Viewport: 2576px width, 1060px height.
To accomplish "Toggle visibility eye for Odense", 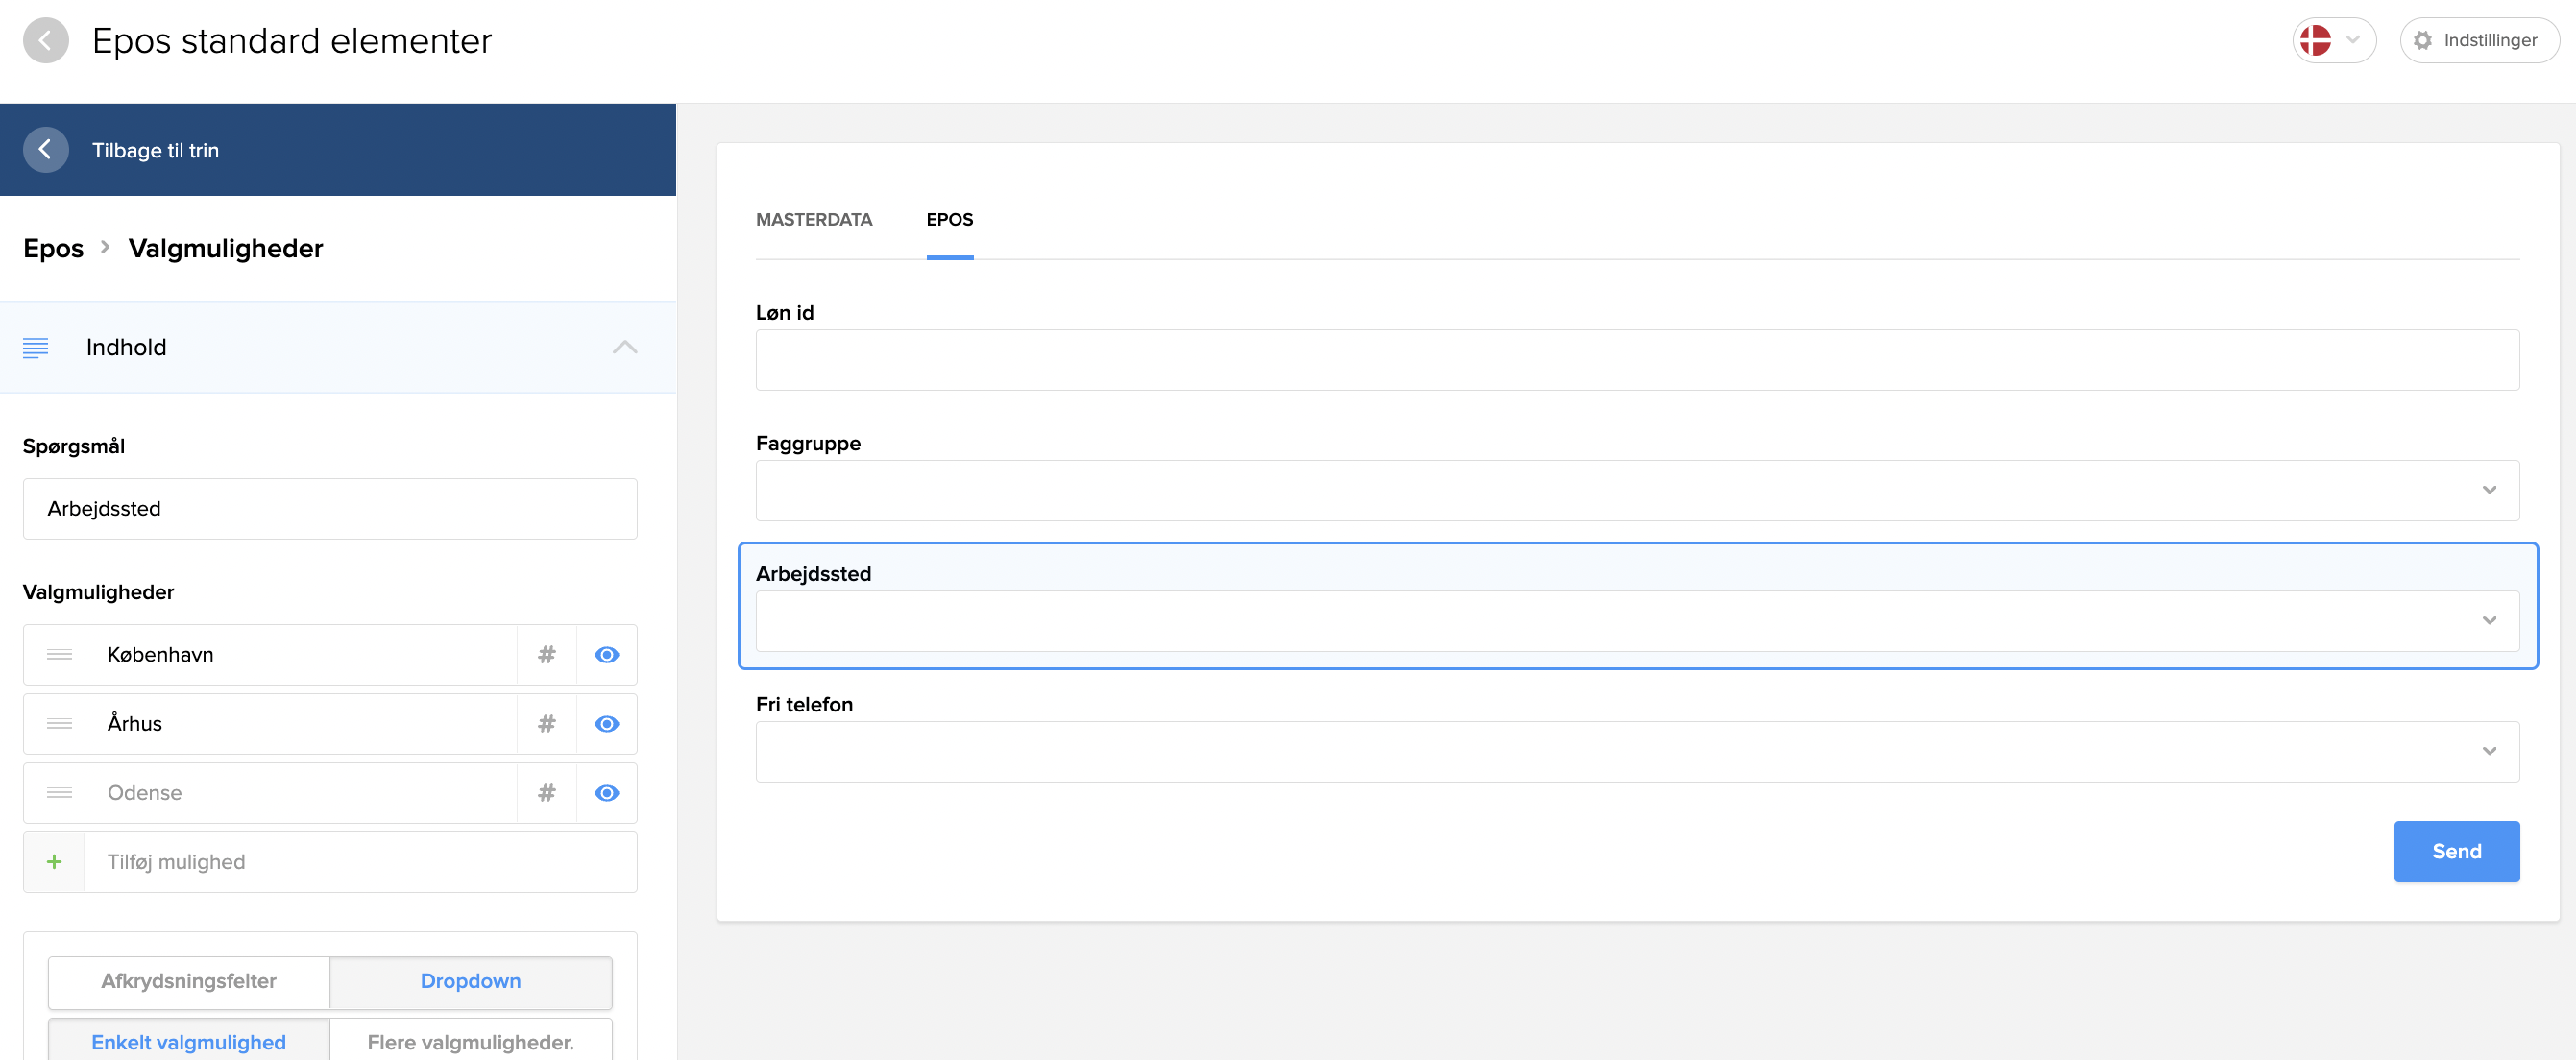I will click(606, 793).
